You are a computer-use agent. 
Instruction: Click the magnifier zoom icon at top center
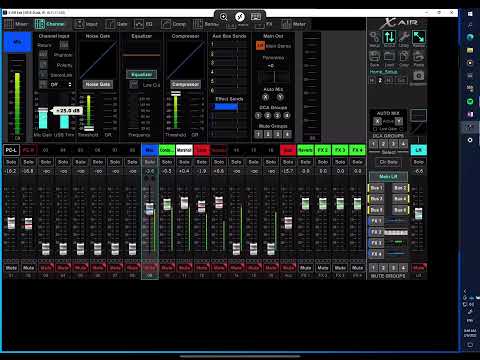point(224,17)
